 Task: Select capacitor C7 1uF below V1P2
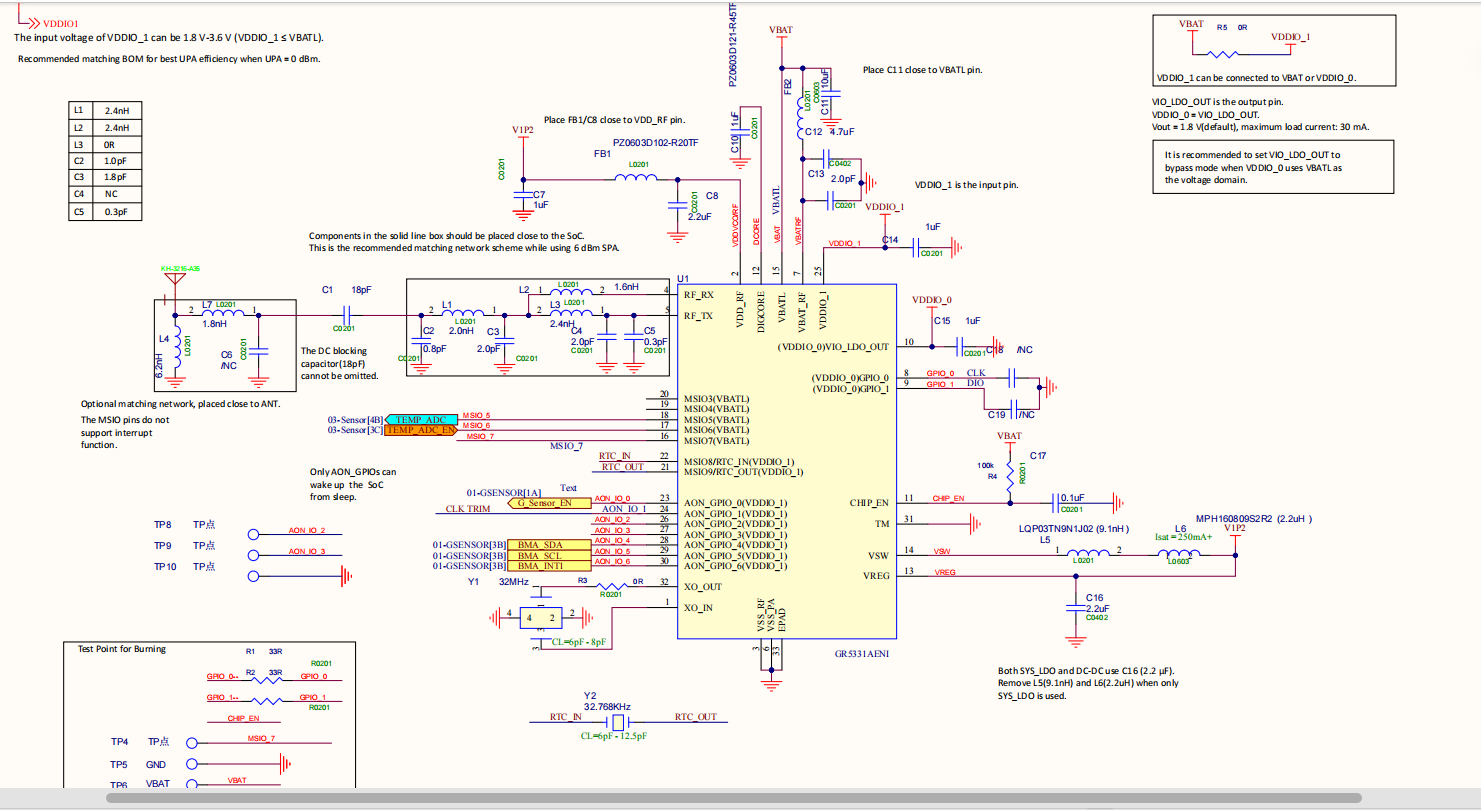(x=521, y=193)
